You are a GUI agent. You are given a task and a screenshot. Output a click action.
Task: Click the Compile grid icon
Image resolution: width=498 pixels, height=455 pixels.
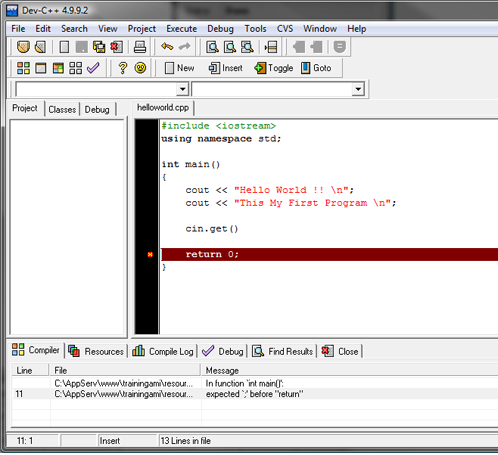coord(23,68)
